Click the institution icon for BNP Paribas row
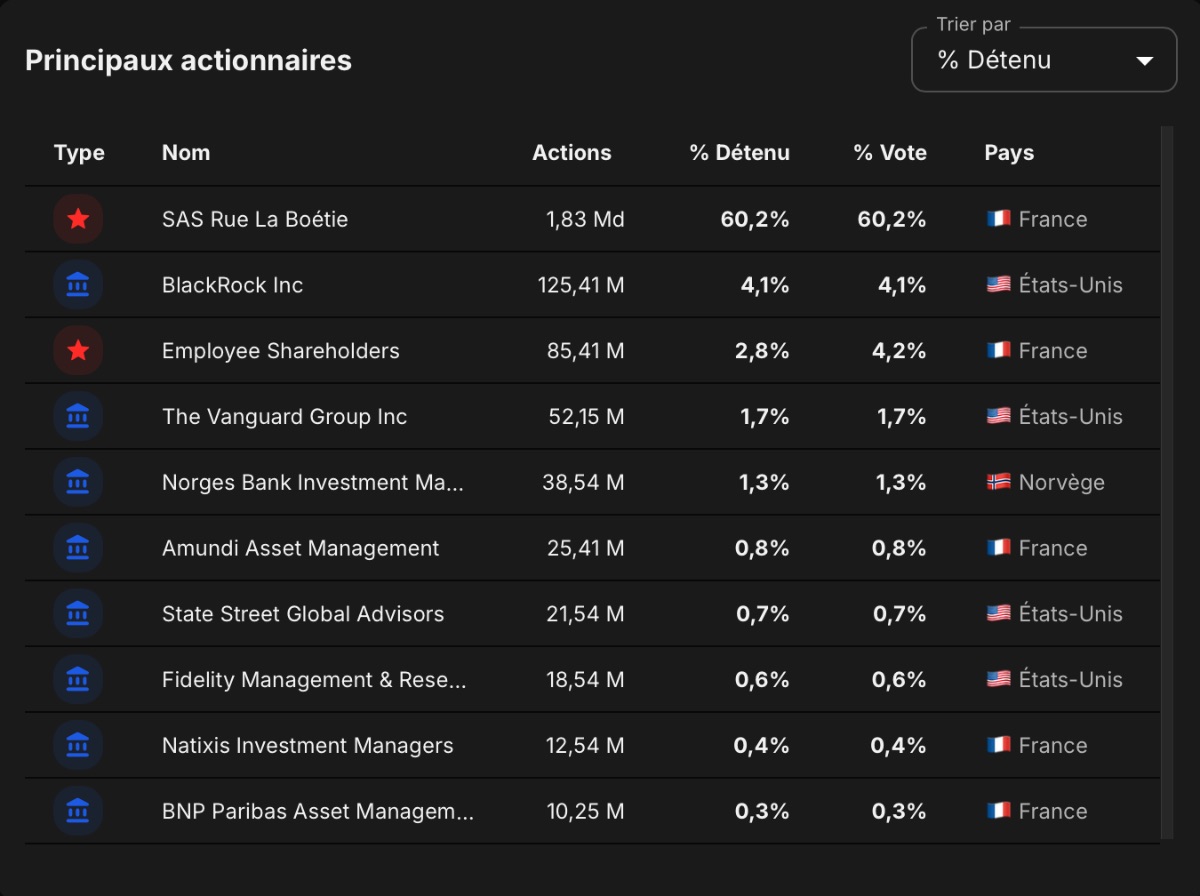The image size is (1200, 896). click(x=79, y=811)
